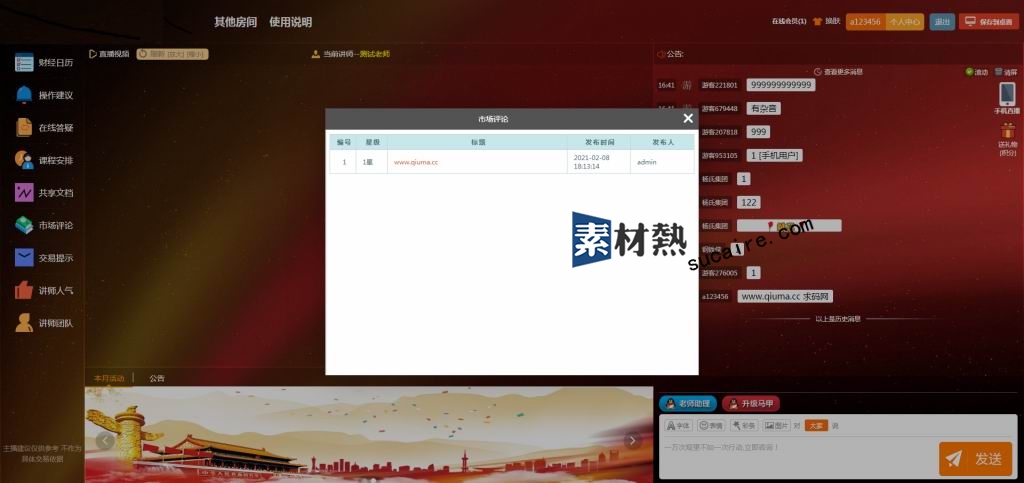Viewport: 1024px width, 483px height.
Task: Click the 老师助理 QQ button
Action: click(688, 403)
